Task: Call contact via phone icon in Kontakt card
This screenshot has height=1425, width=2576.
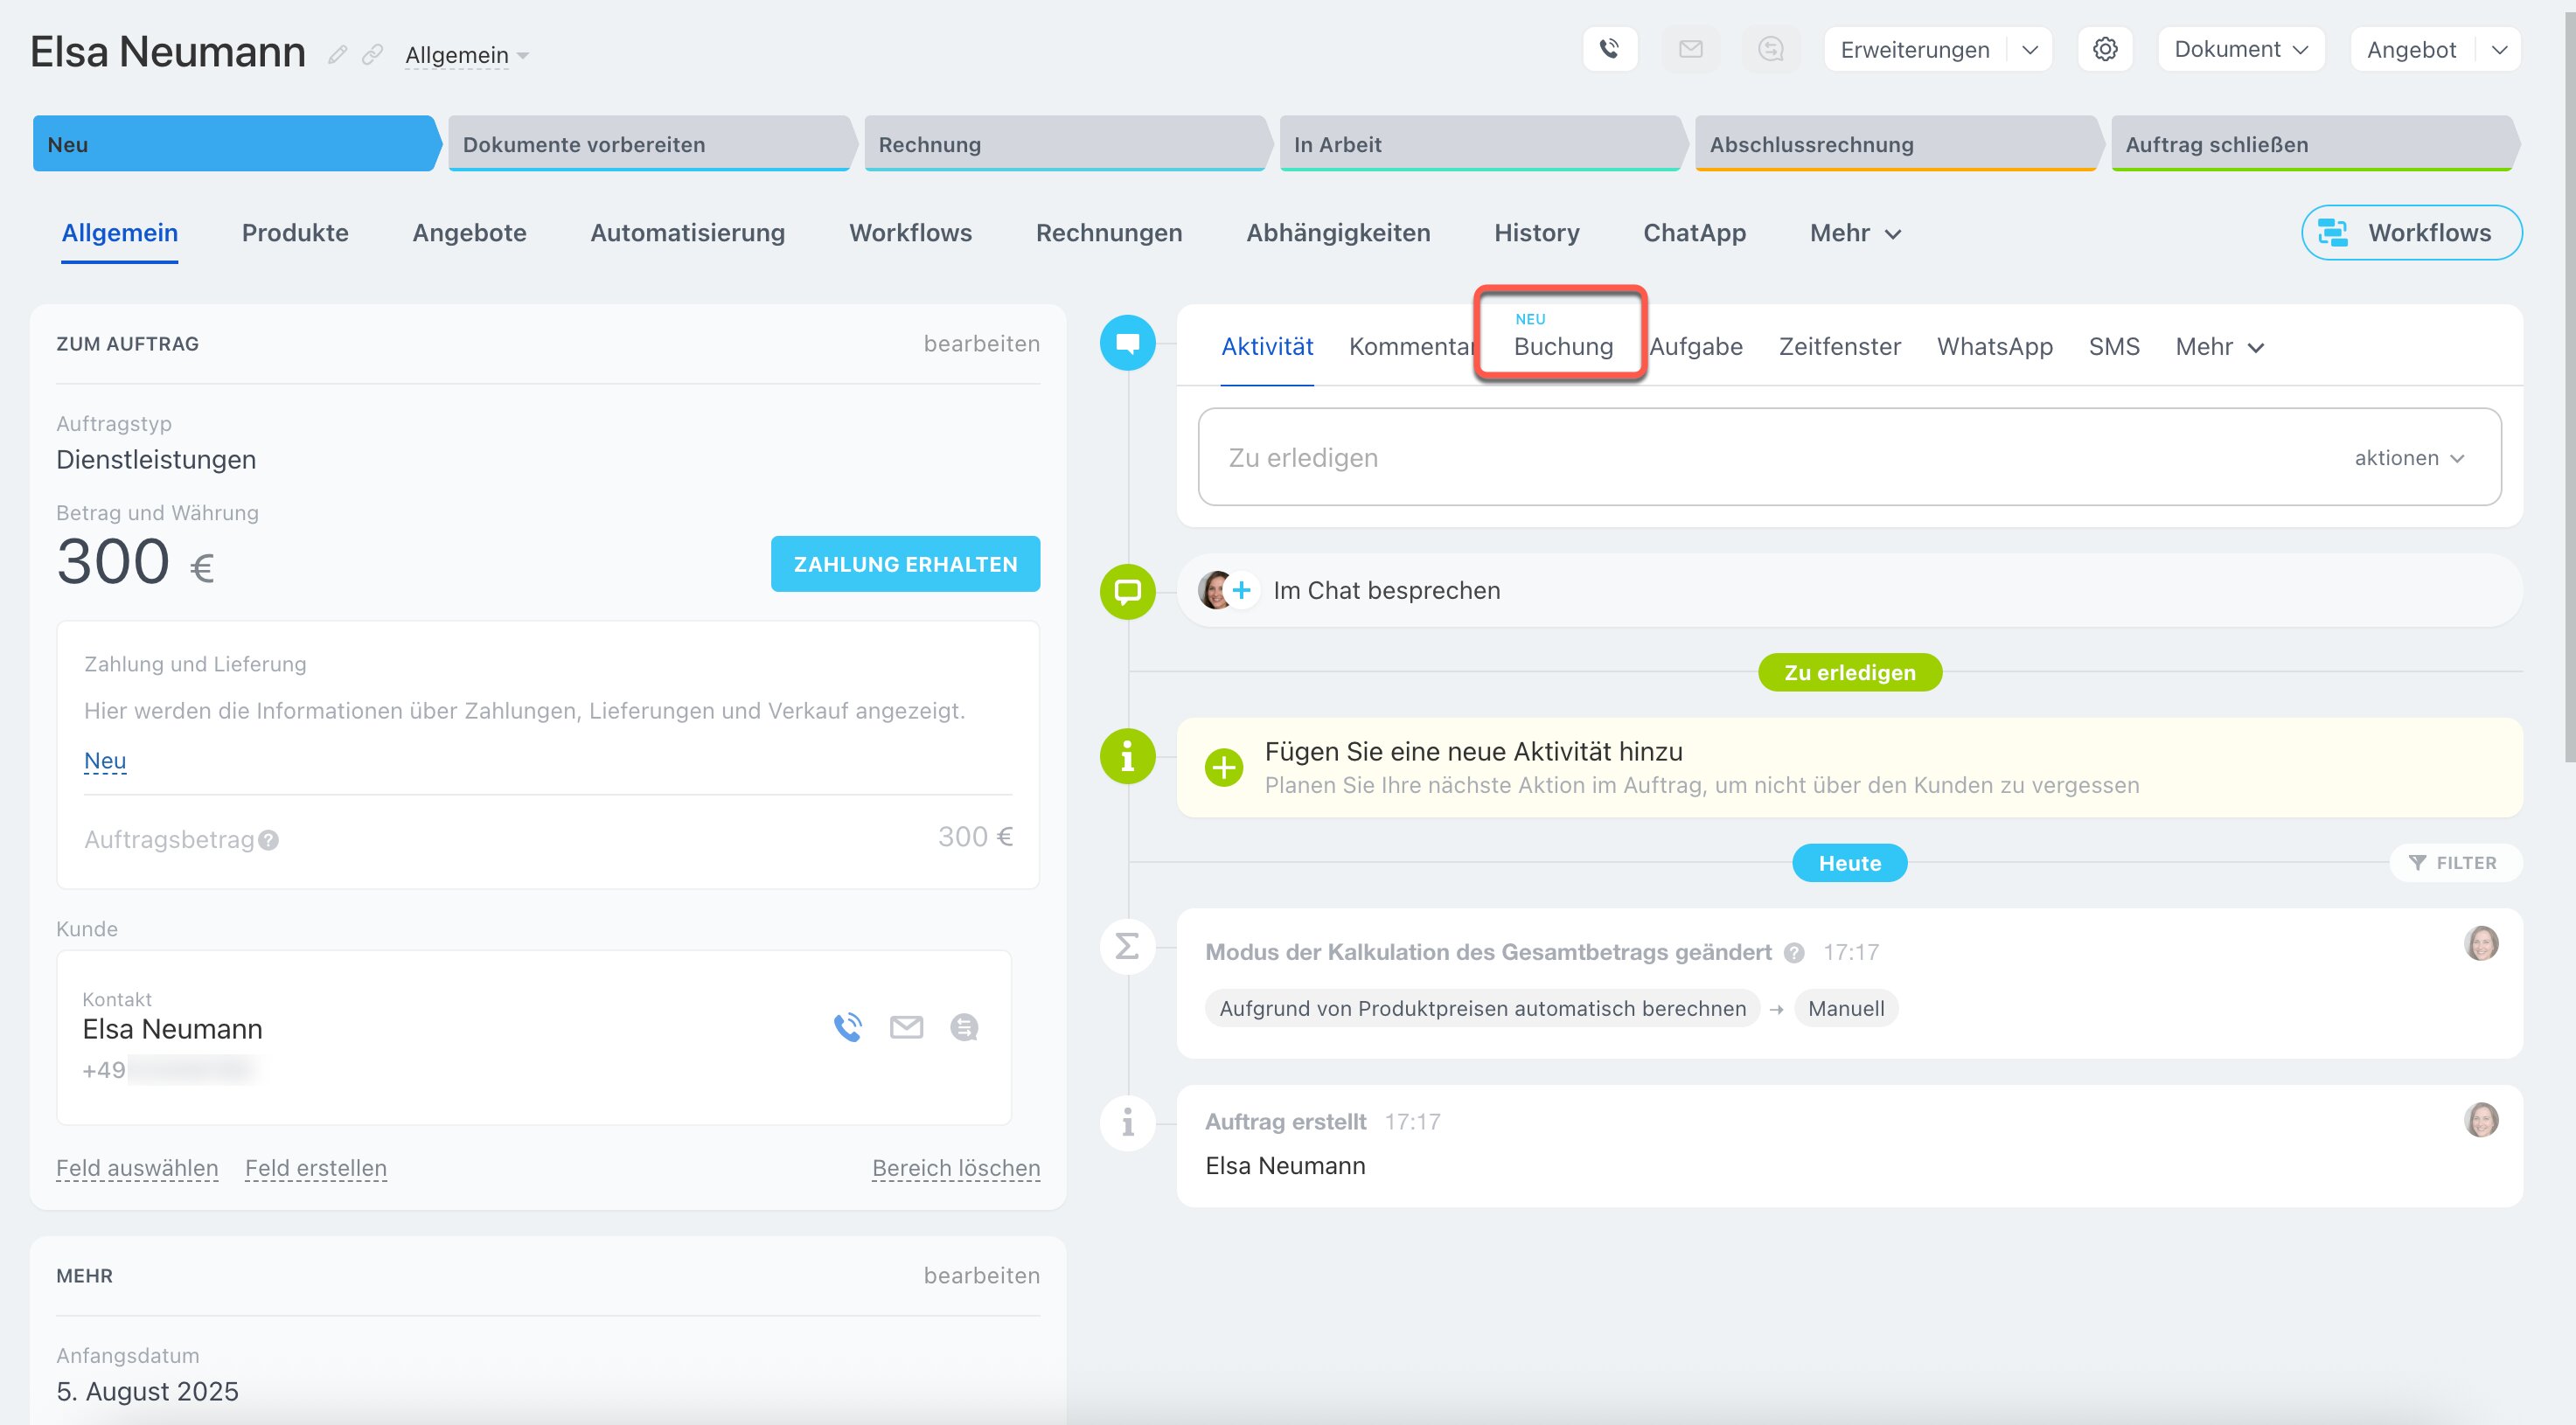Action: 847,1027
